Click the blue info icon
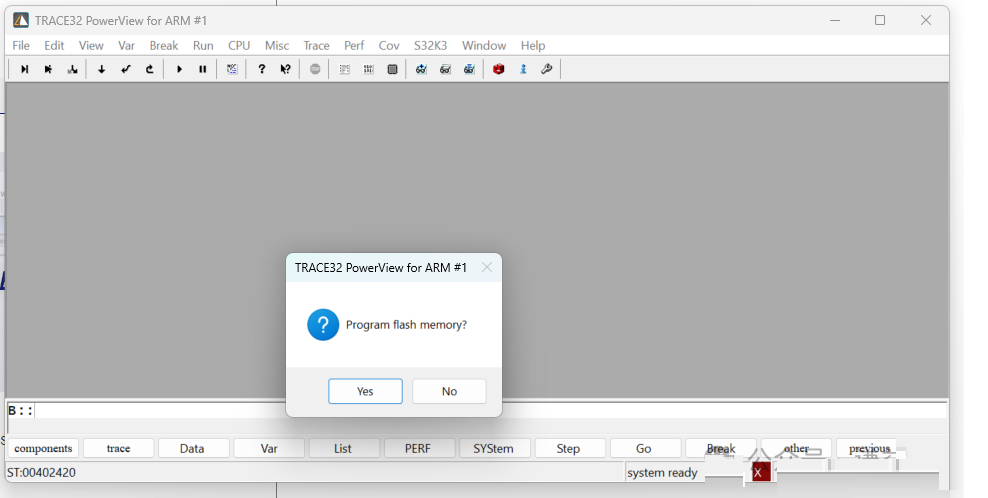The height and width of the screenshot is (498, 988). pos(522,69)
